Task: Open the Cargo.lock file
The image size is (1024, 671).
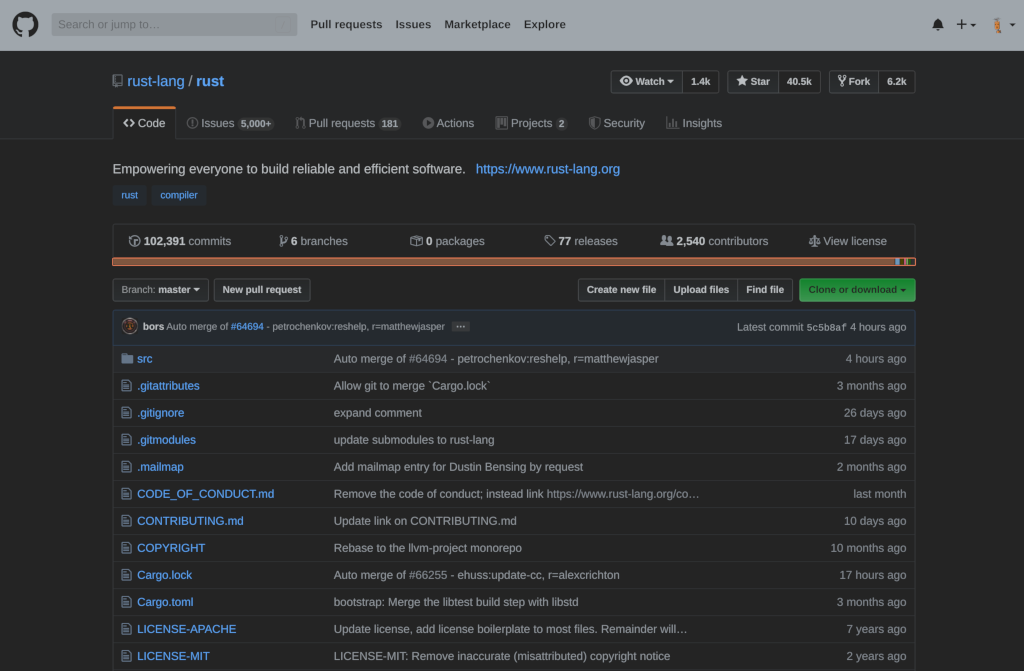Action: 165,575
